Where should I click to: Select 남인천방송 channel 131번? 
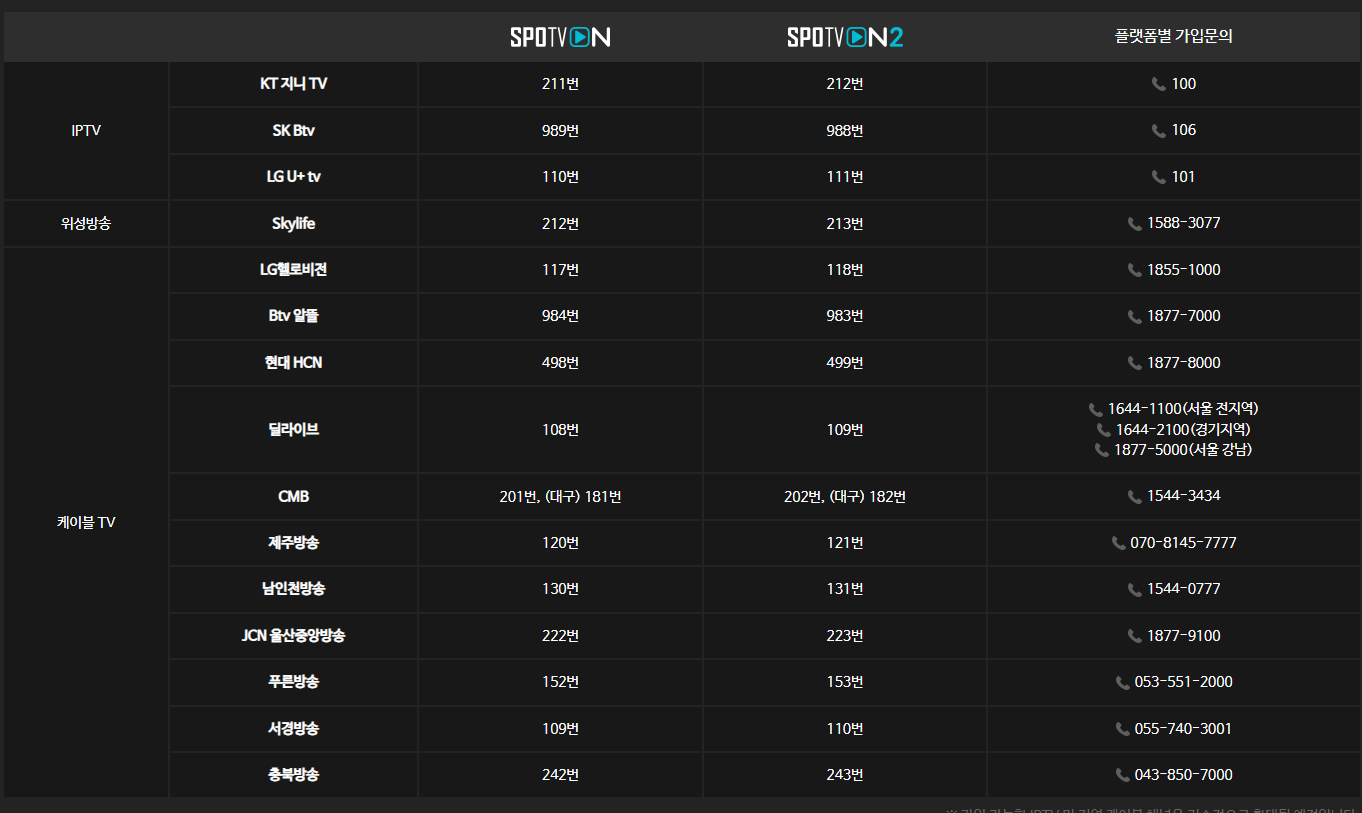click(x=845, y=589)
